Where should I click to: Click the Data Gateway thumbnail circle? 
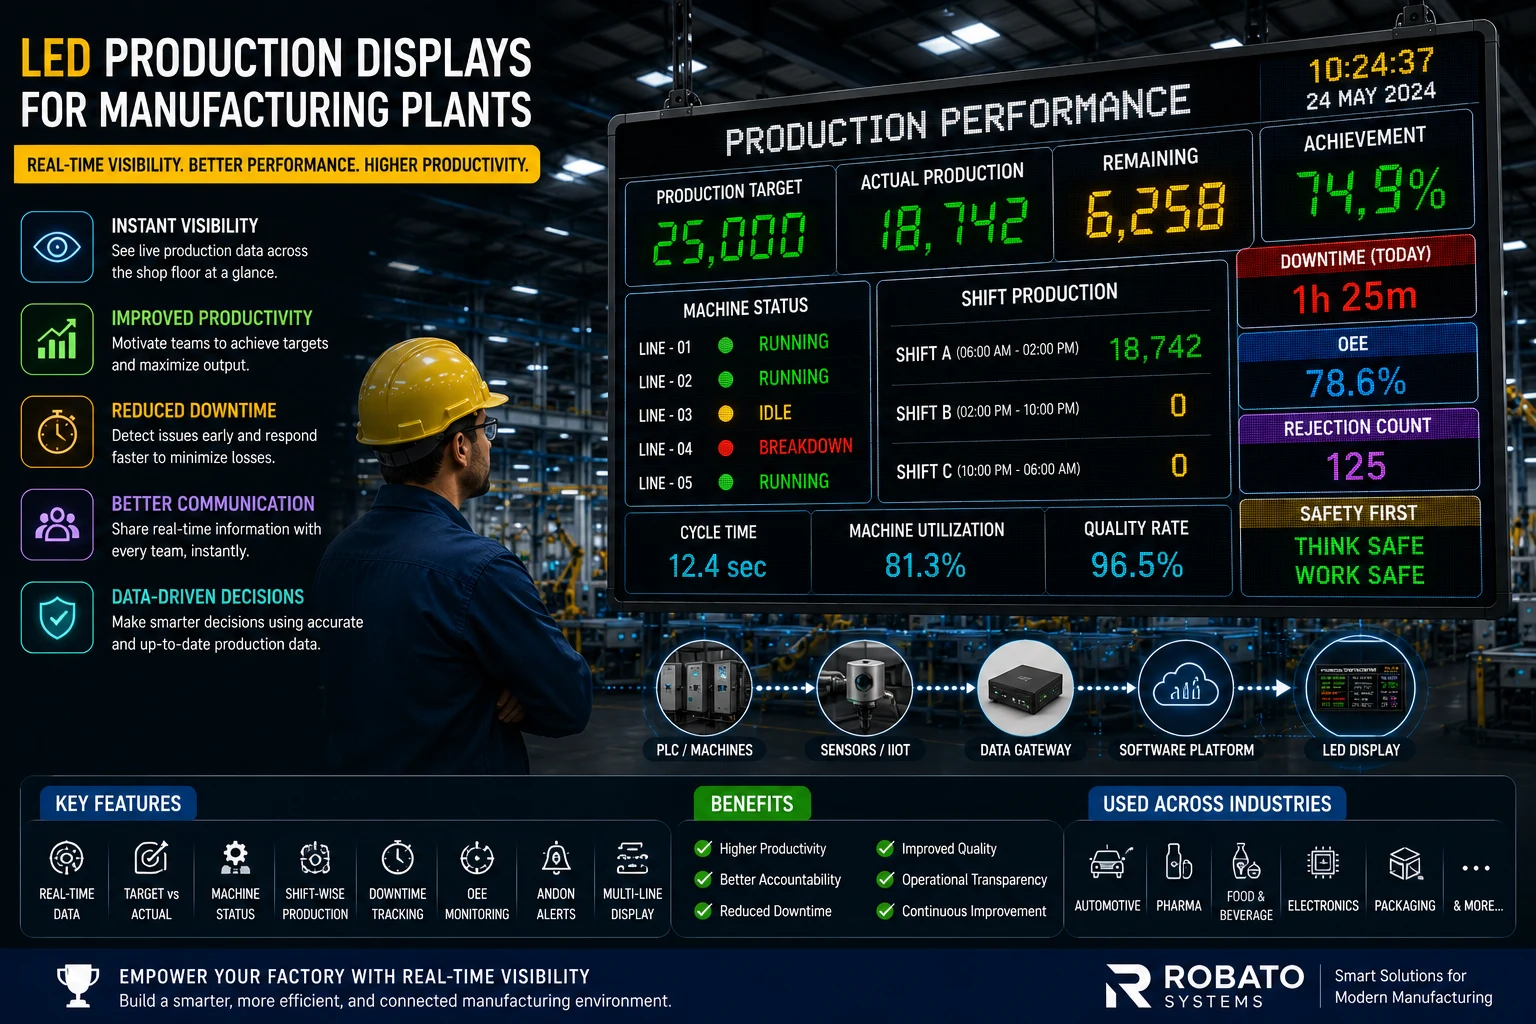(x=1025, y=689)
